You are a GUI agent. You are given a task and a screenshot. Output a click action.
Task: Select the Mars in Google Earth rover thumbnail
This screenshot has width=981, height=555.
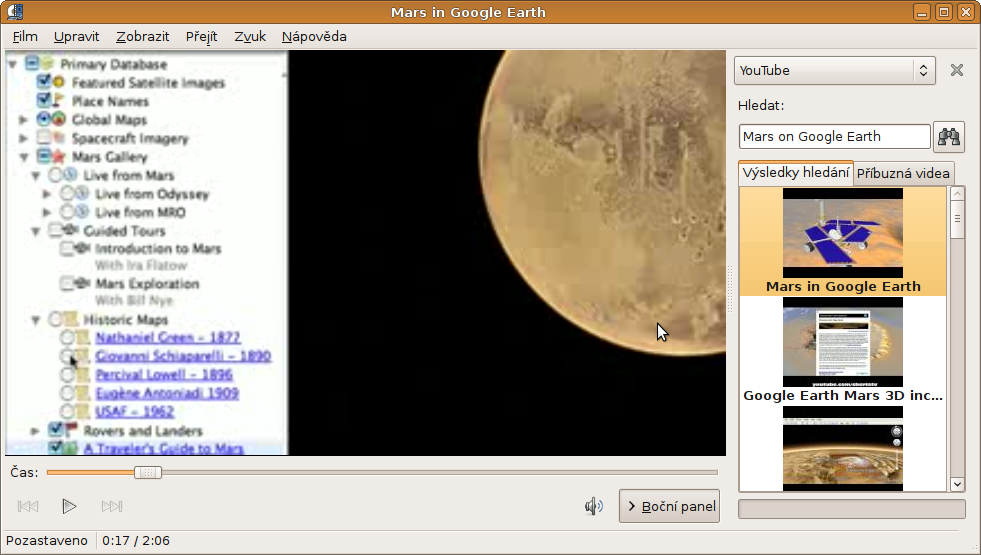point(843,233)
